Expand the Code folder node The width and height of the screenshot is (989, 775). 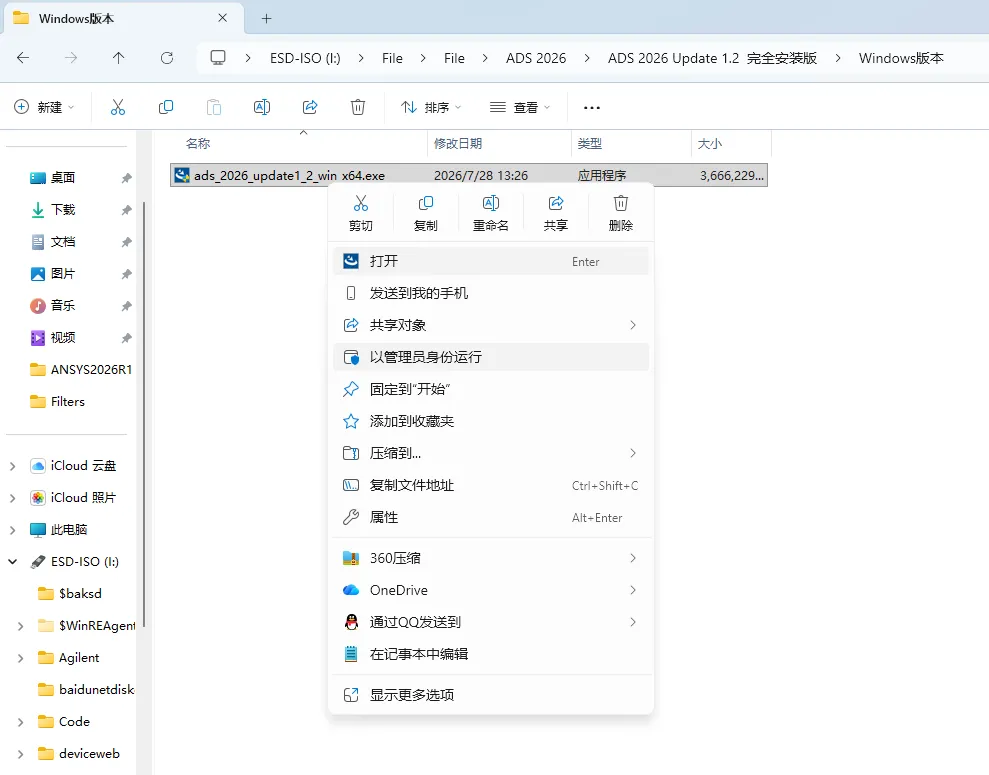[x=20, y=722]
